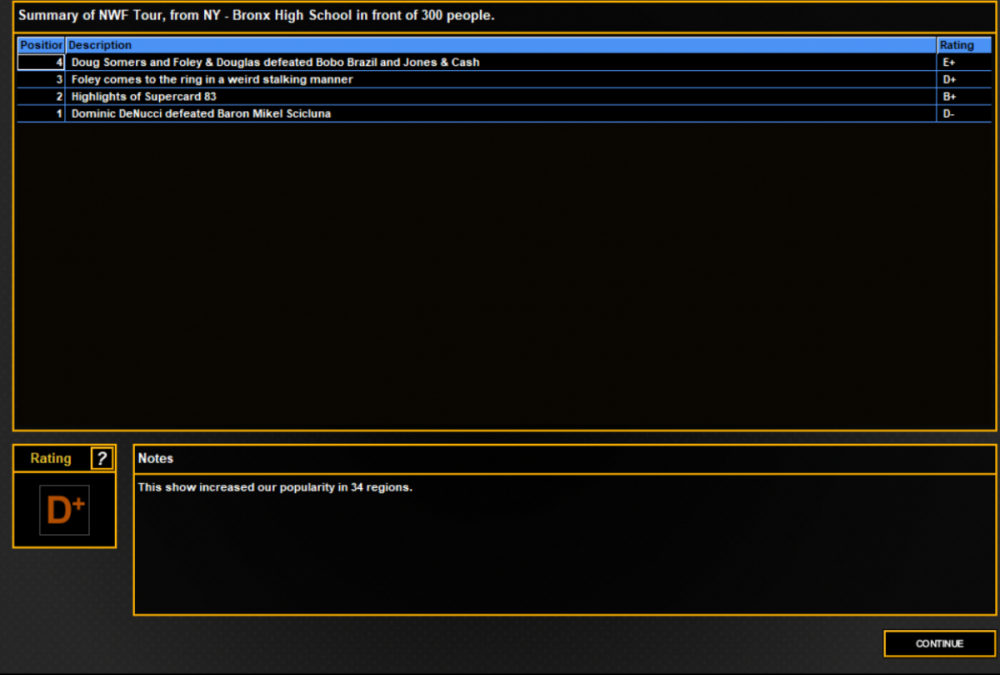Sort by the Position column header
The width and height of the screenshot is (1000, 675).
point(41,45)
